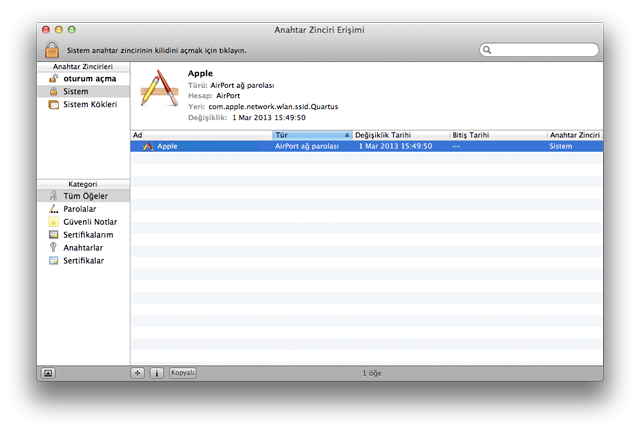Click the oturum açma unlocked padlock icon

click(53, 78)
